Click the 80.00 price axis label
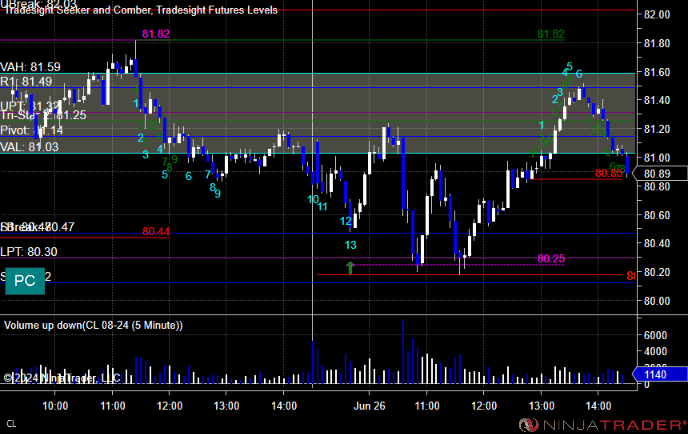Image resolution: width=688 pixels, height=434 pixels. (657, 301)
